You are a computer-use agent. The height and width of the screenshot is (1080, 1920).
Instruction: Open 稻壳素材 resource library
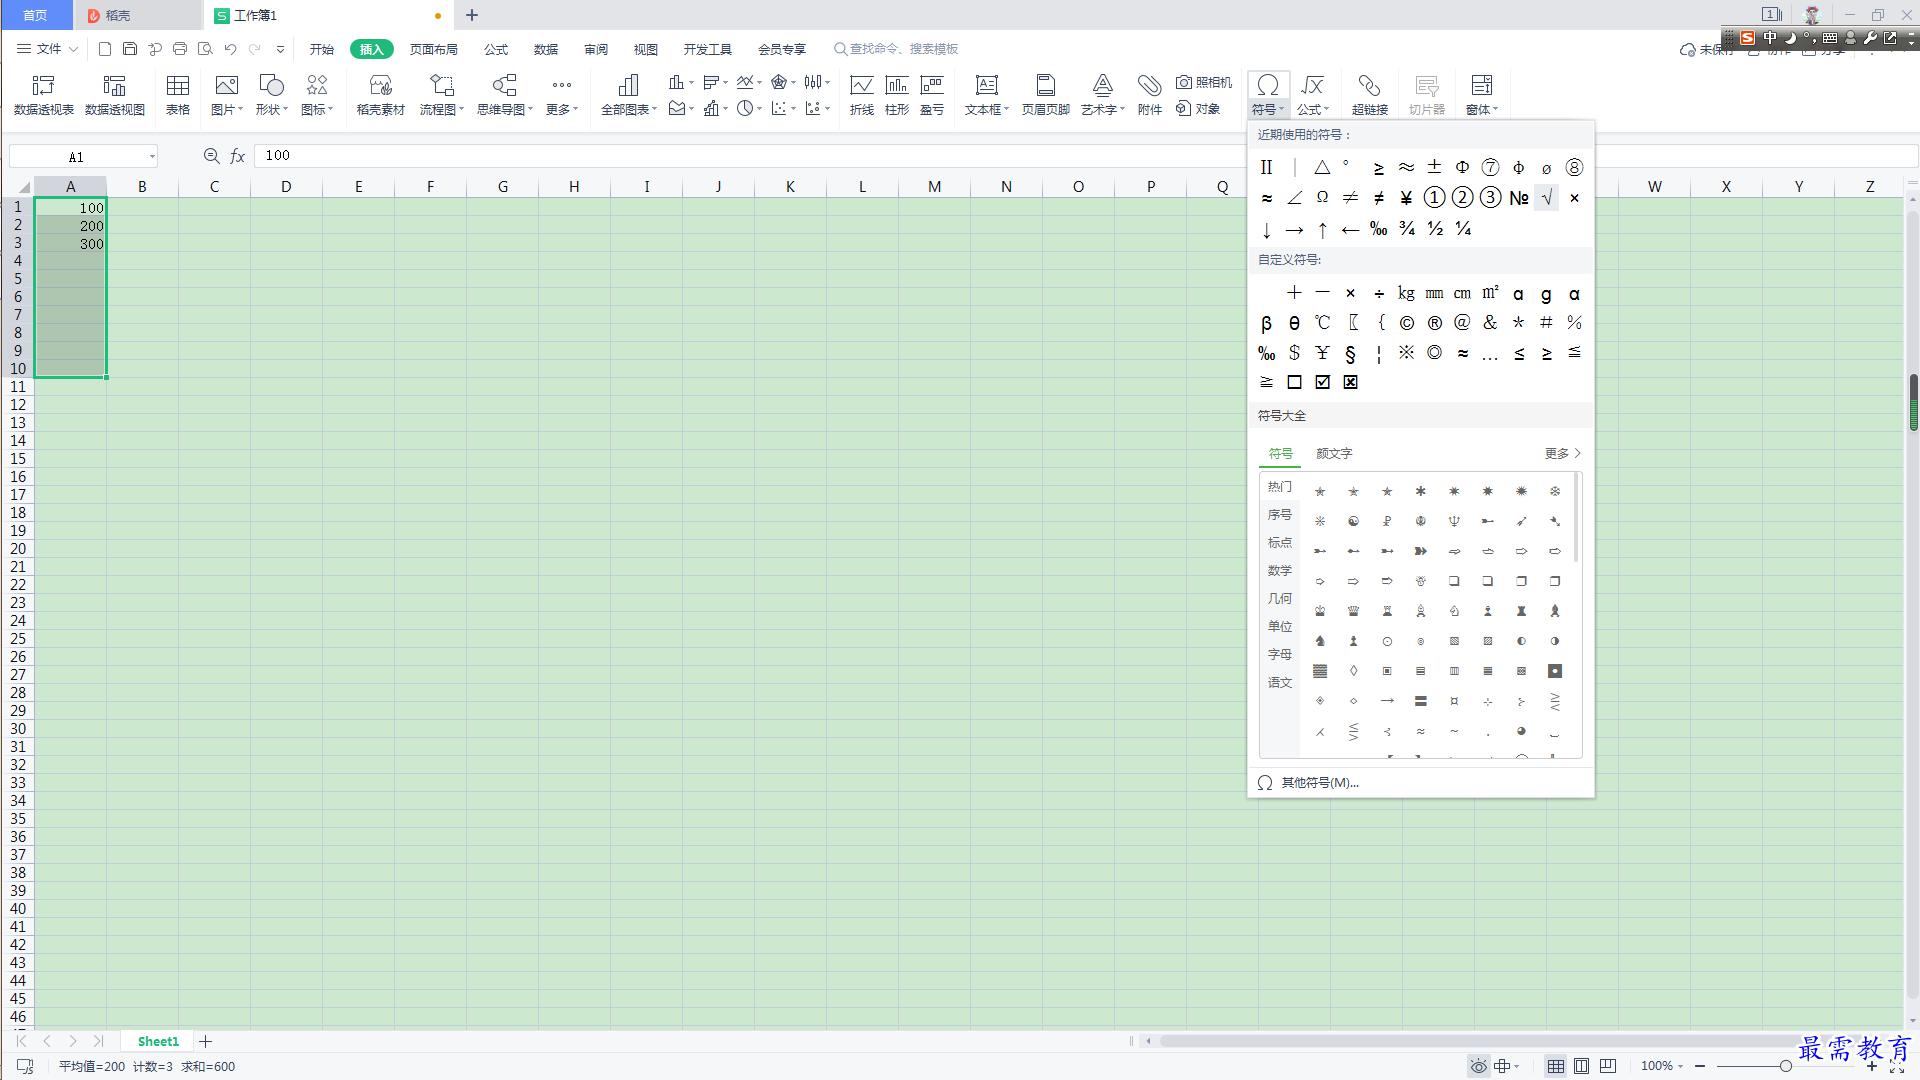[381, 95]
